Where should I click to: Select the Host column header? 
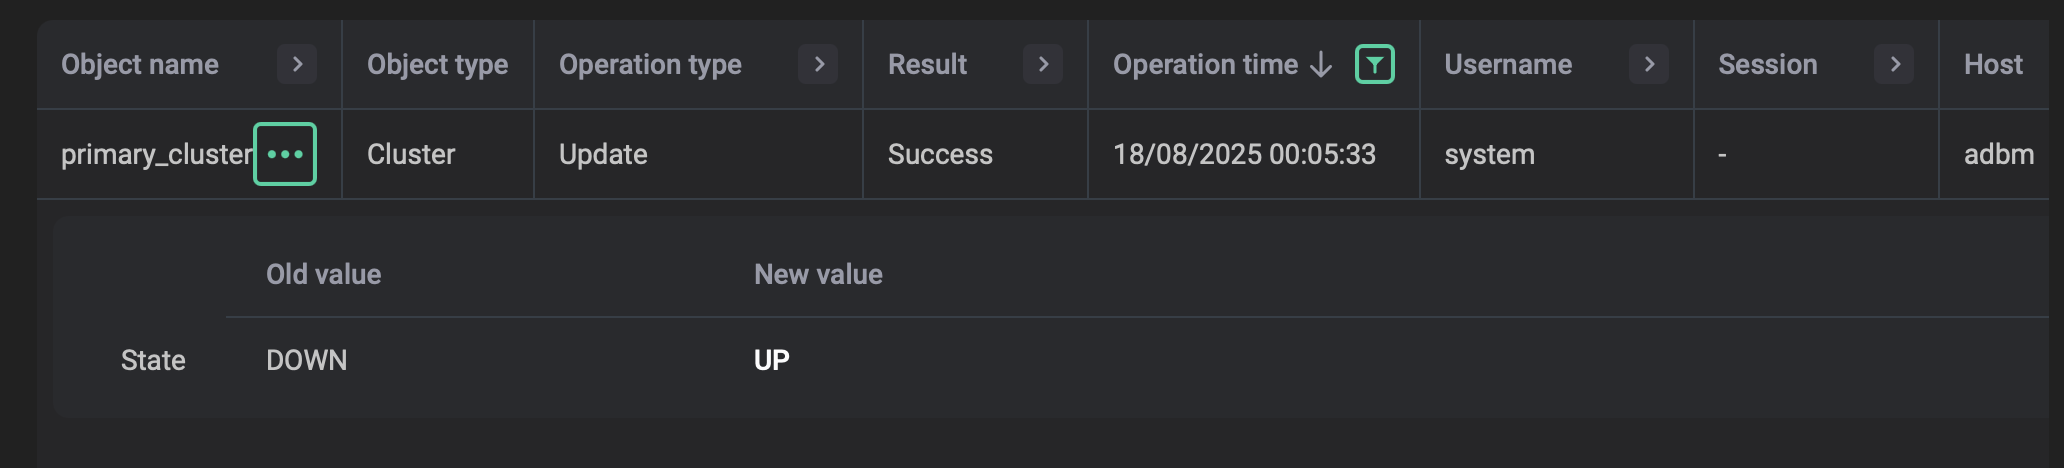1993,65
